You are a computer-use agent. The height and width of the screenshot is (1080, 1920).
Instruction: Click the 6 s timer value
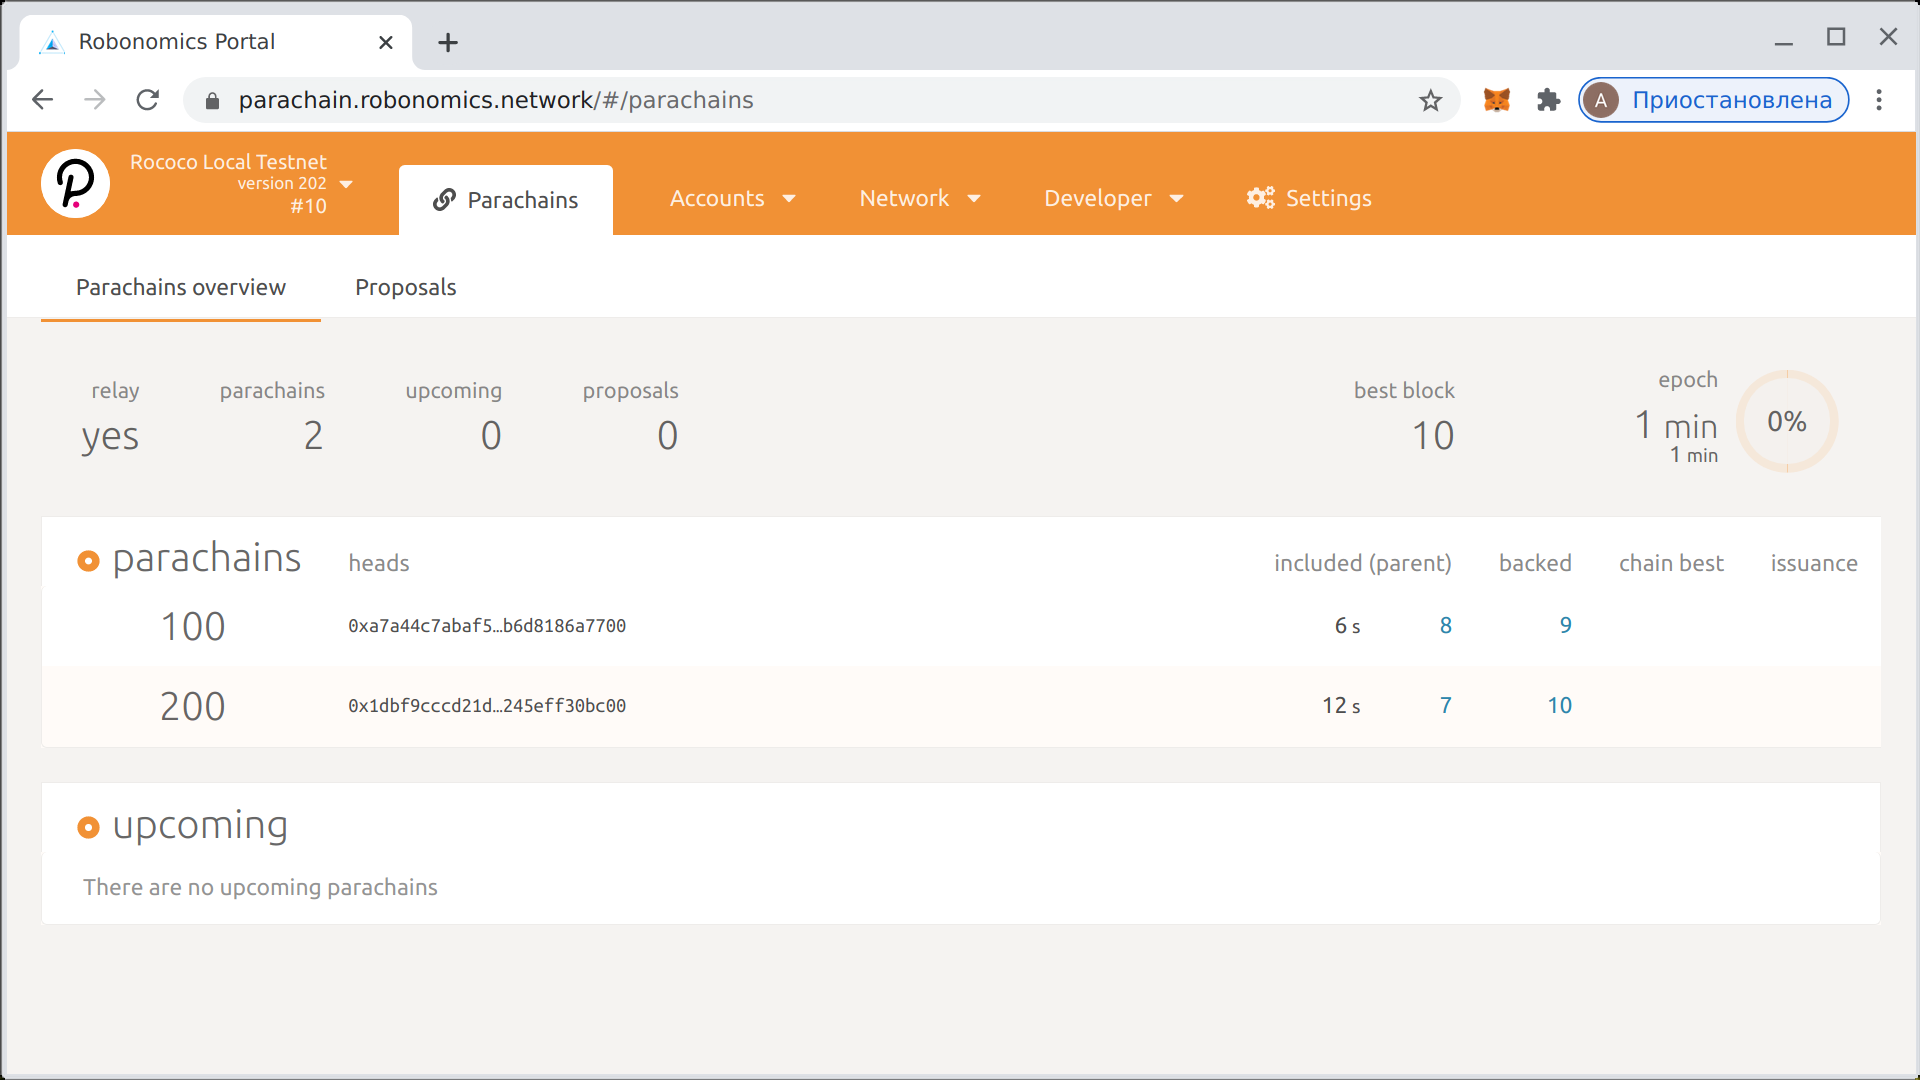tap(1347, 626)
